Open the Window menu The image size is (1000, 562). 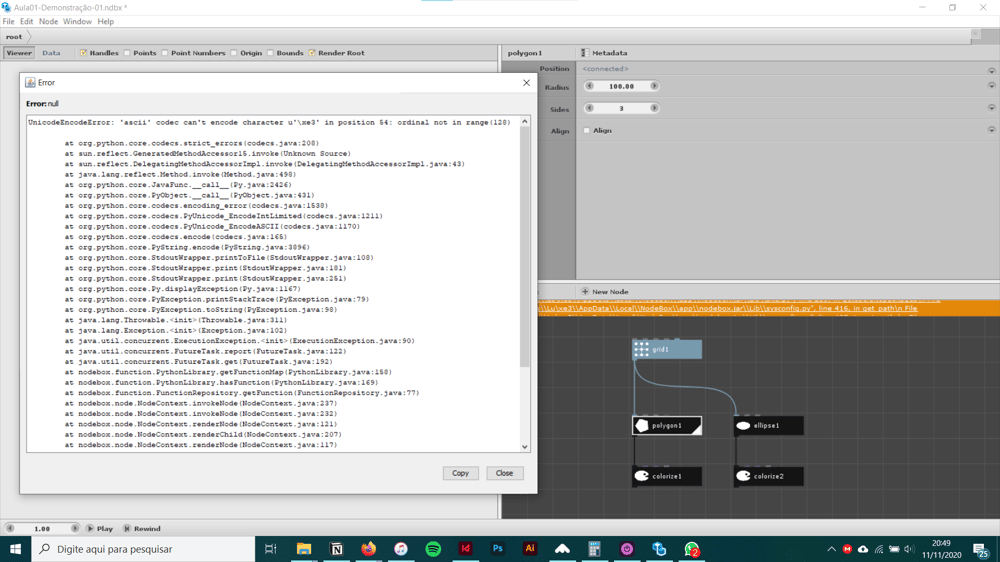pos(77,22)
